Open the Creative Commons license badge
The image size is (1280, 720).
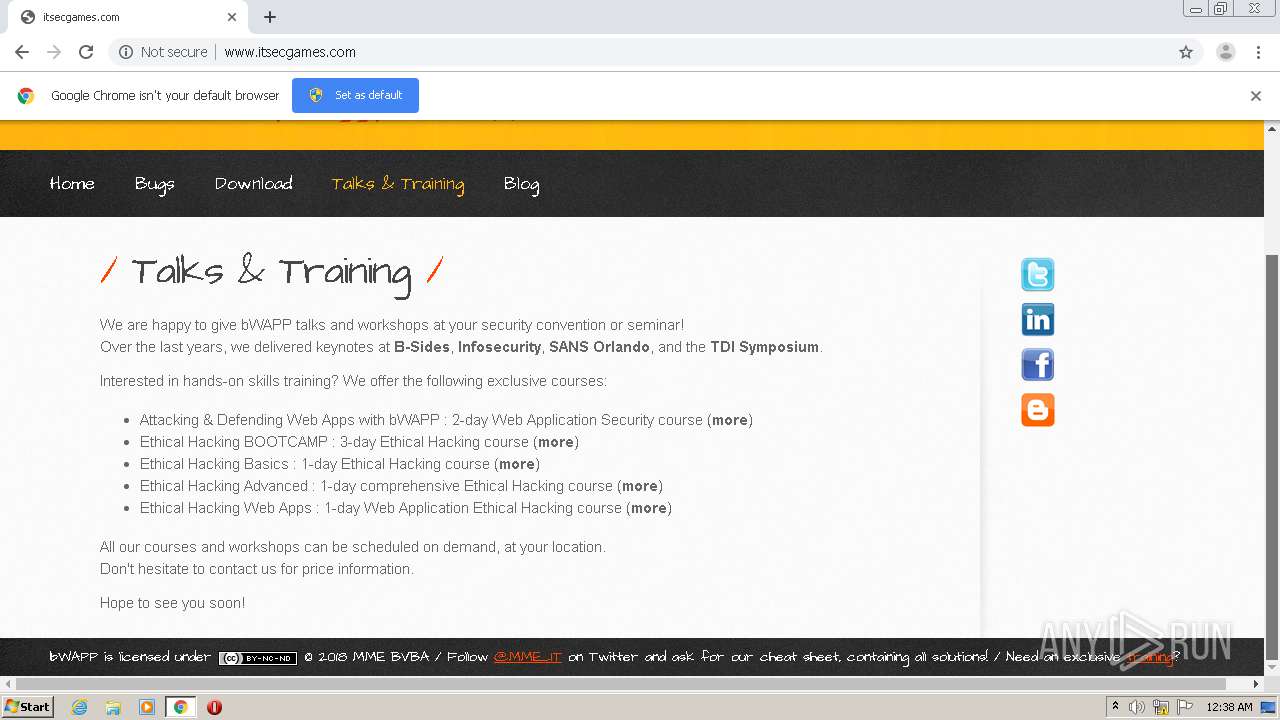coord(258,658)
